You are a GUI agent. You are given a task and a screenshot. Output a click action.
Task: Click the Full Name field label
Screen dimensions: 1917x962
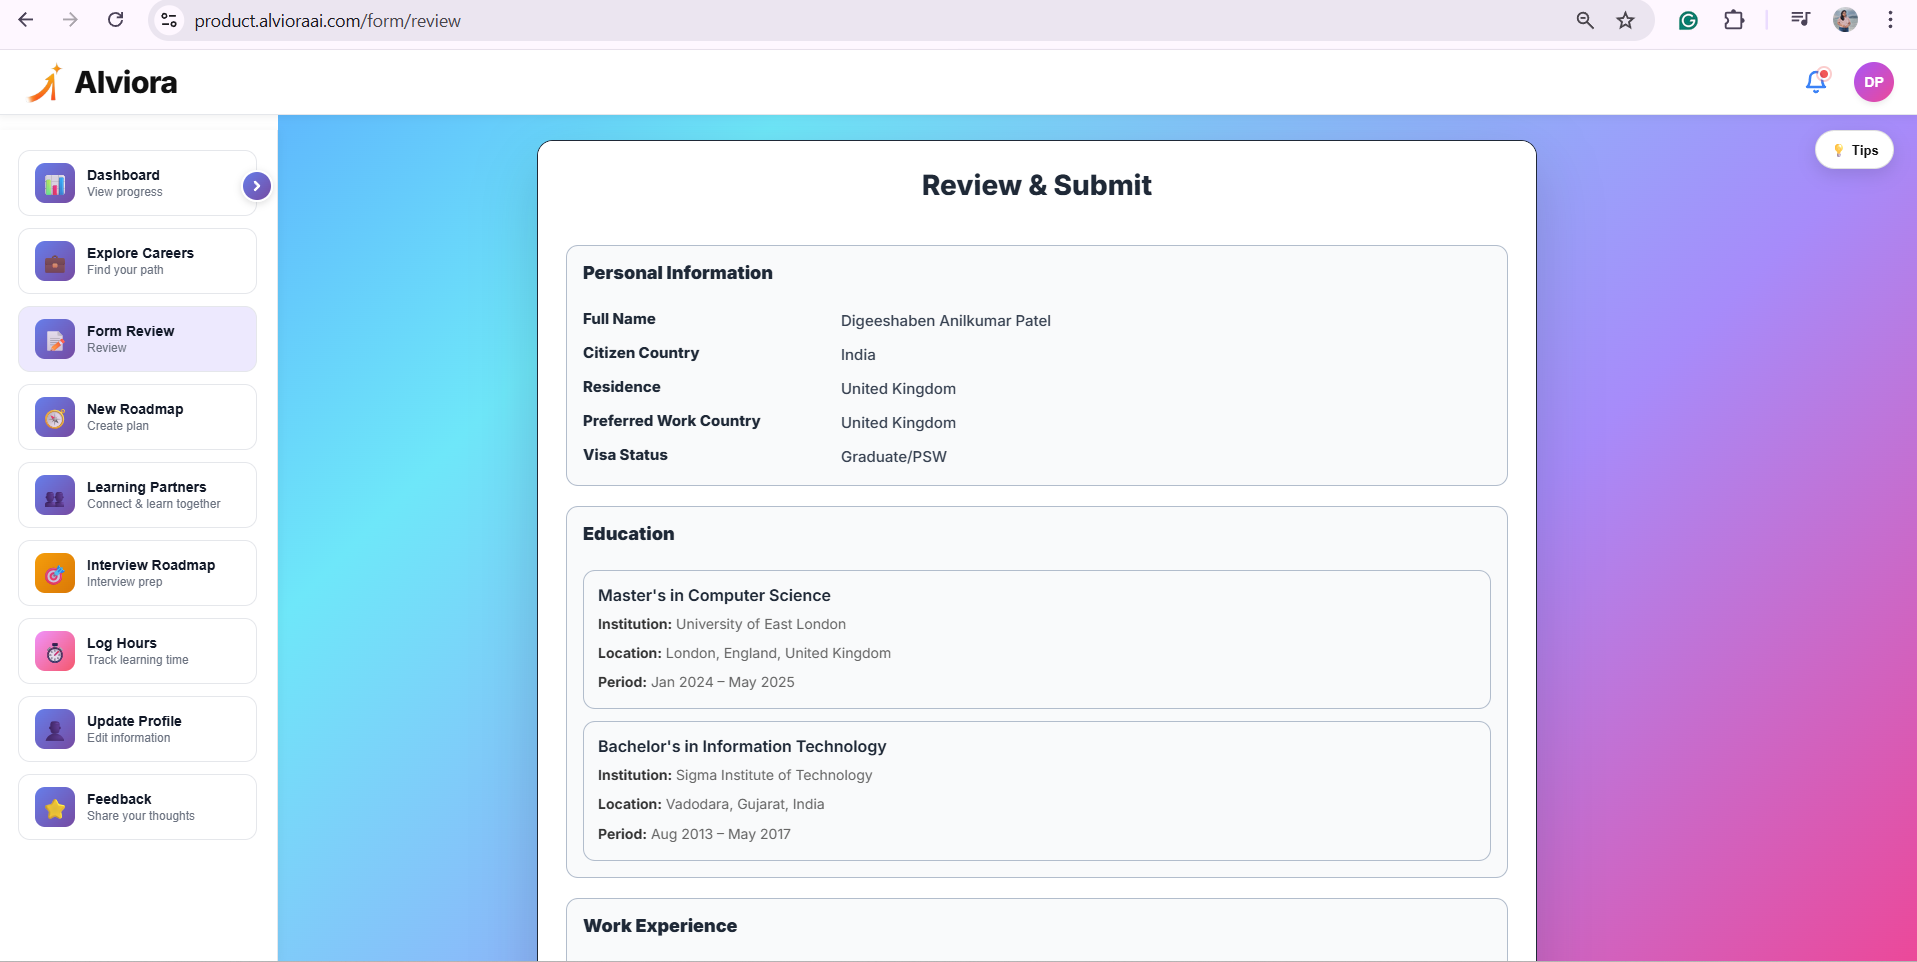click(x=619, y=319)
